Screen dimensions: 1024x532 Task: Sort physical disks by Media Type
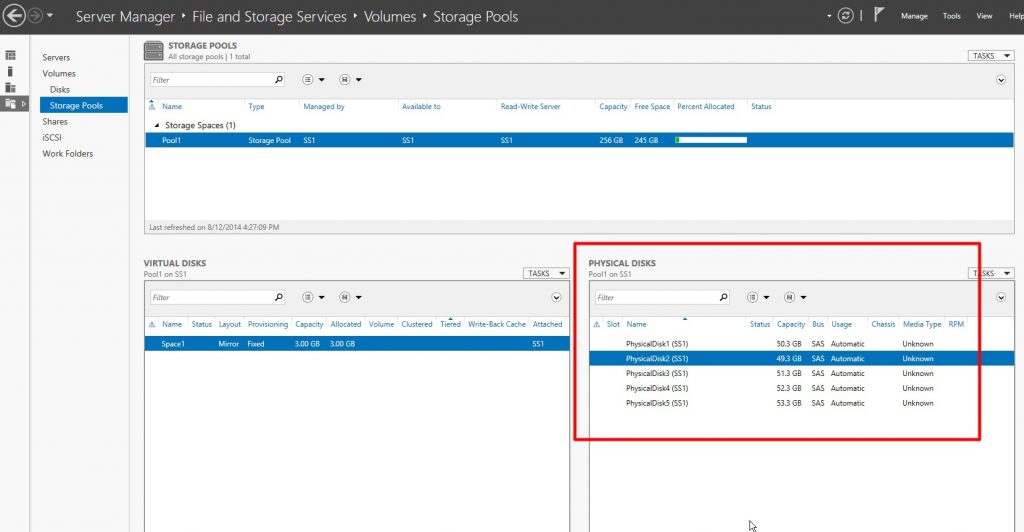[921, 324]
